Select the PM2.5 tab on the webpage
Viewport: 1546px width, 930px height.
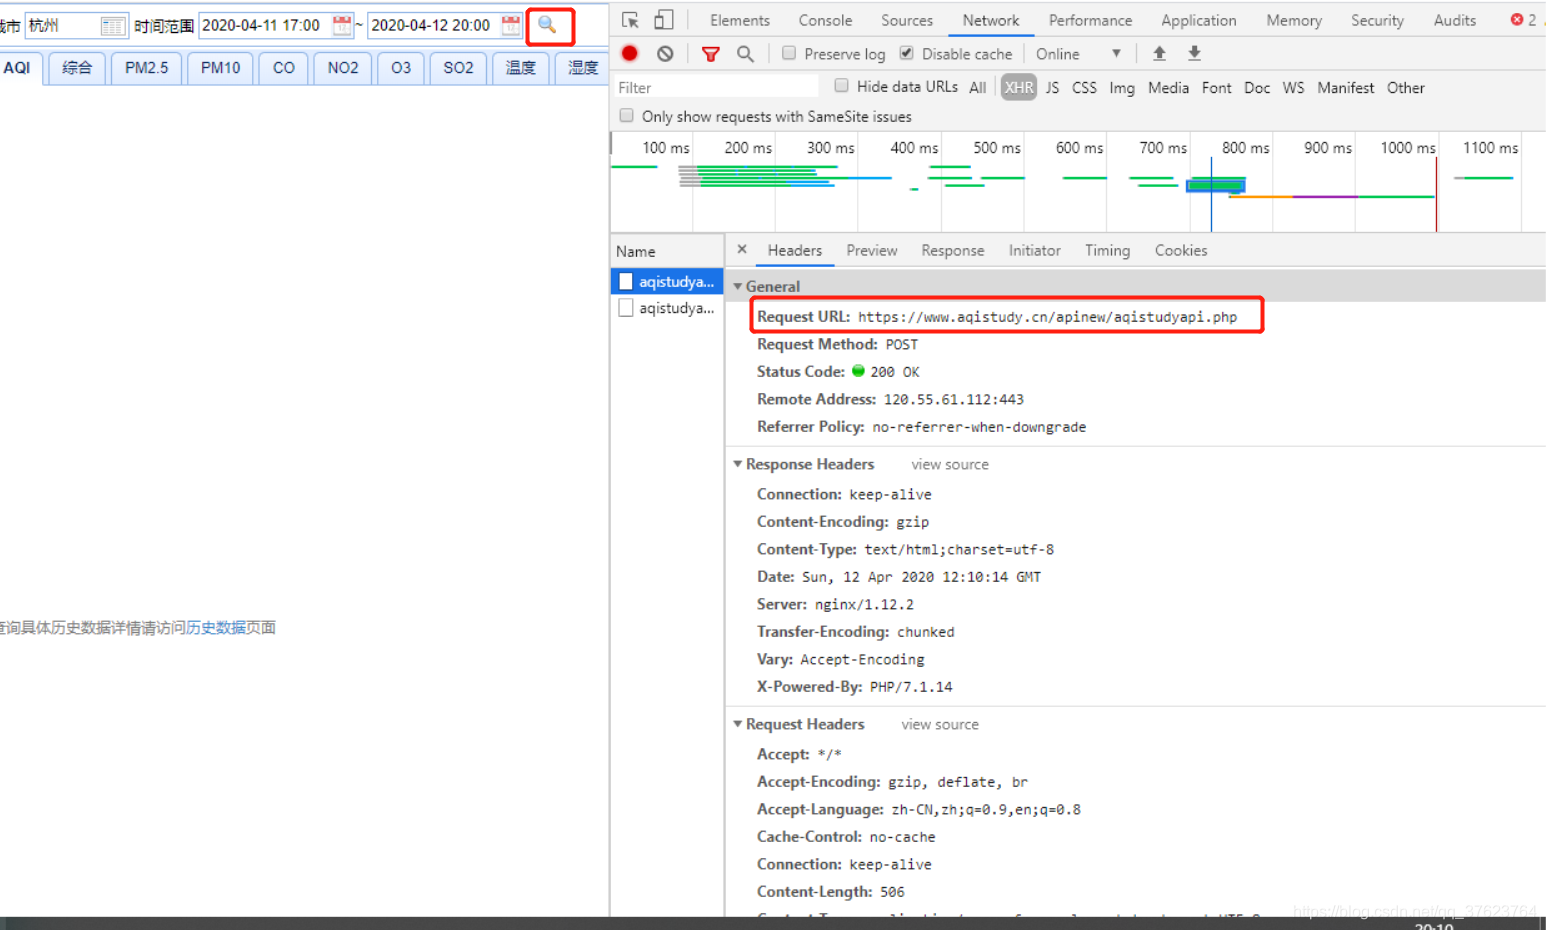click(x=146, y=68)
